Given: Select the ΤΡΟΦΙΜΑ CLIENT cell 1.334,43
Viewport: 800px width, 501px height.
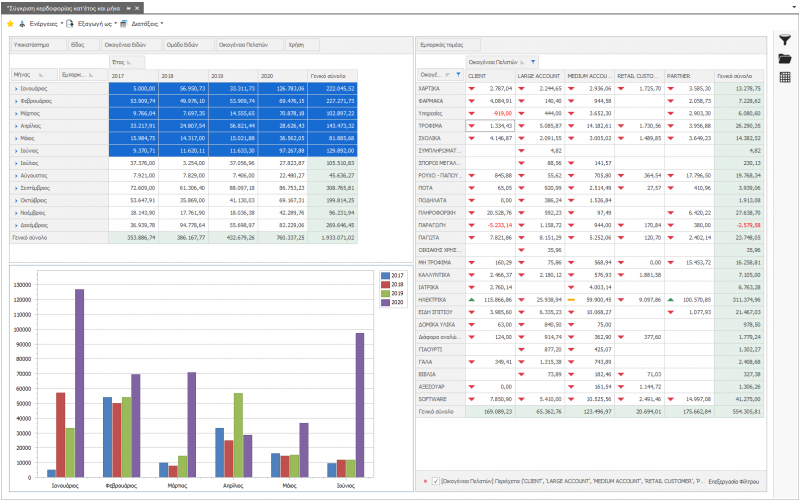Looking at the screenshot, I should 490,126.
